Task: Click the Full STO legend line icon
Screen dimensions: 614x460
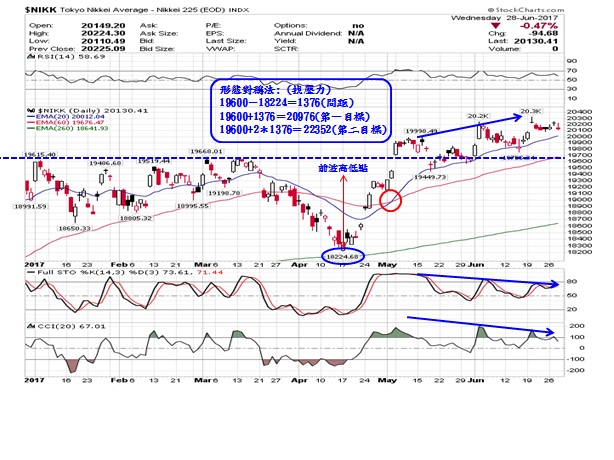Action: 31,272
